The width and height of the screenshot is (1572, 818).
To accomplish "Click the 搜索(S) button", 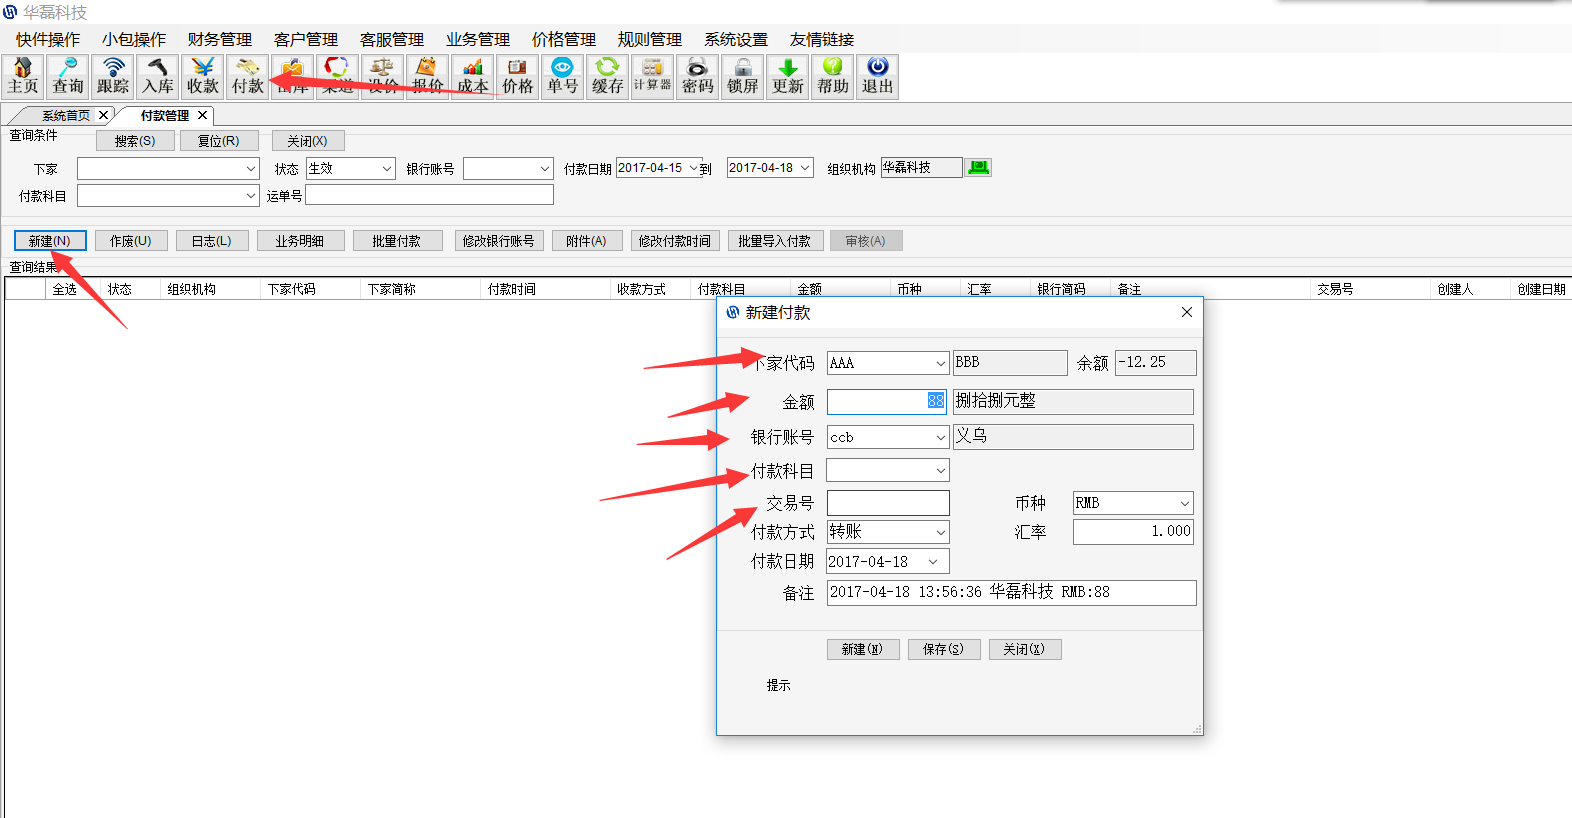I will point(135,141).
